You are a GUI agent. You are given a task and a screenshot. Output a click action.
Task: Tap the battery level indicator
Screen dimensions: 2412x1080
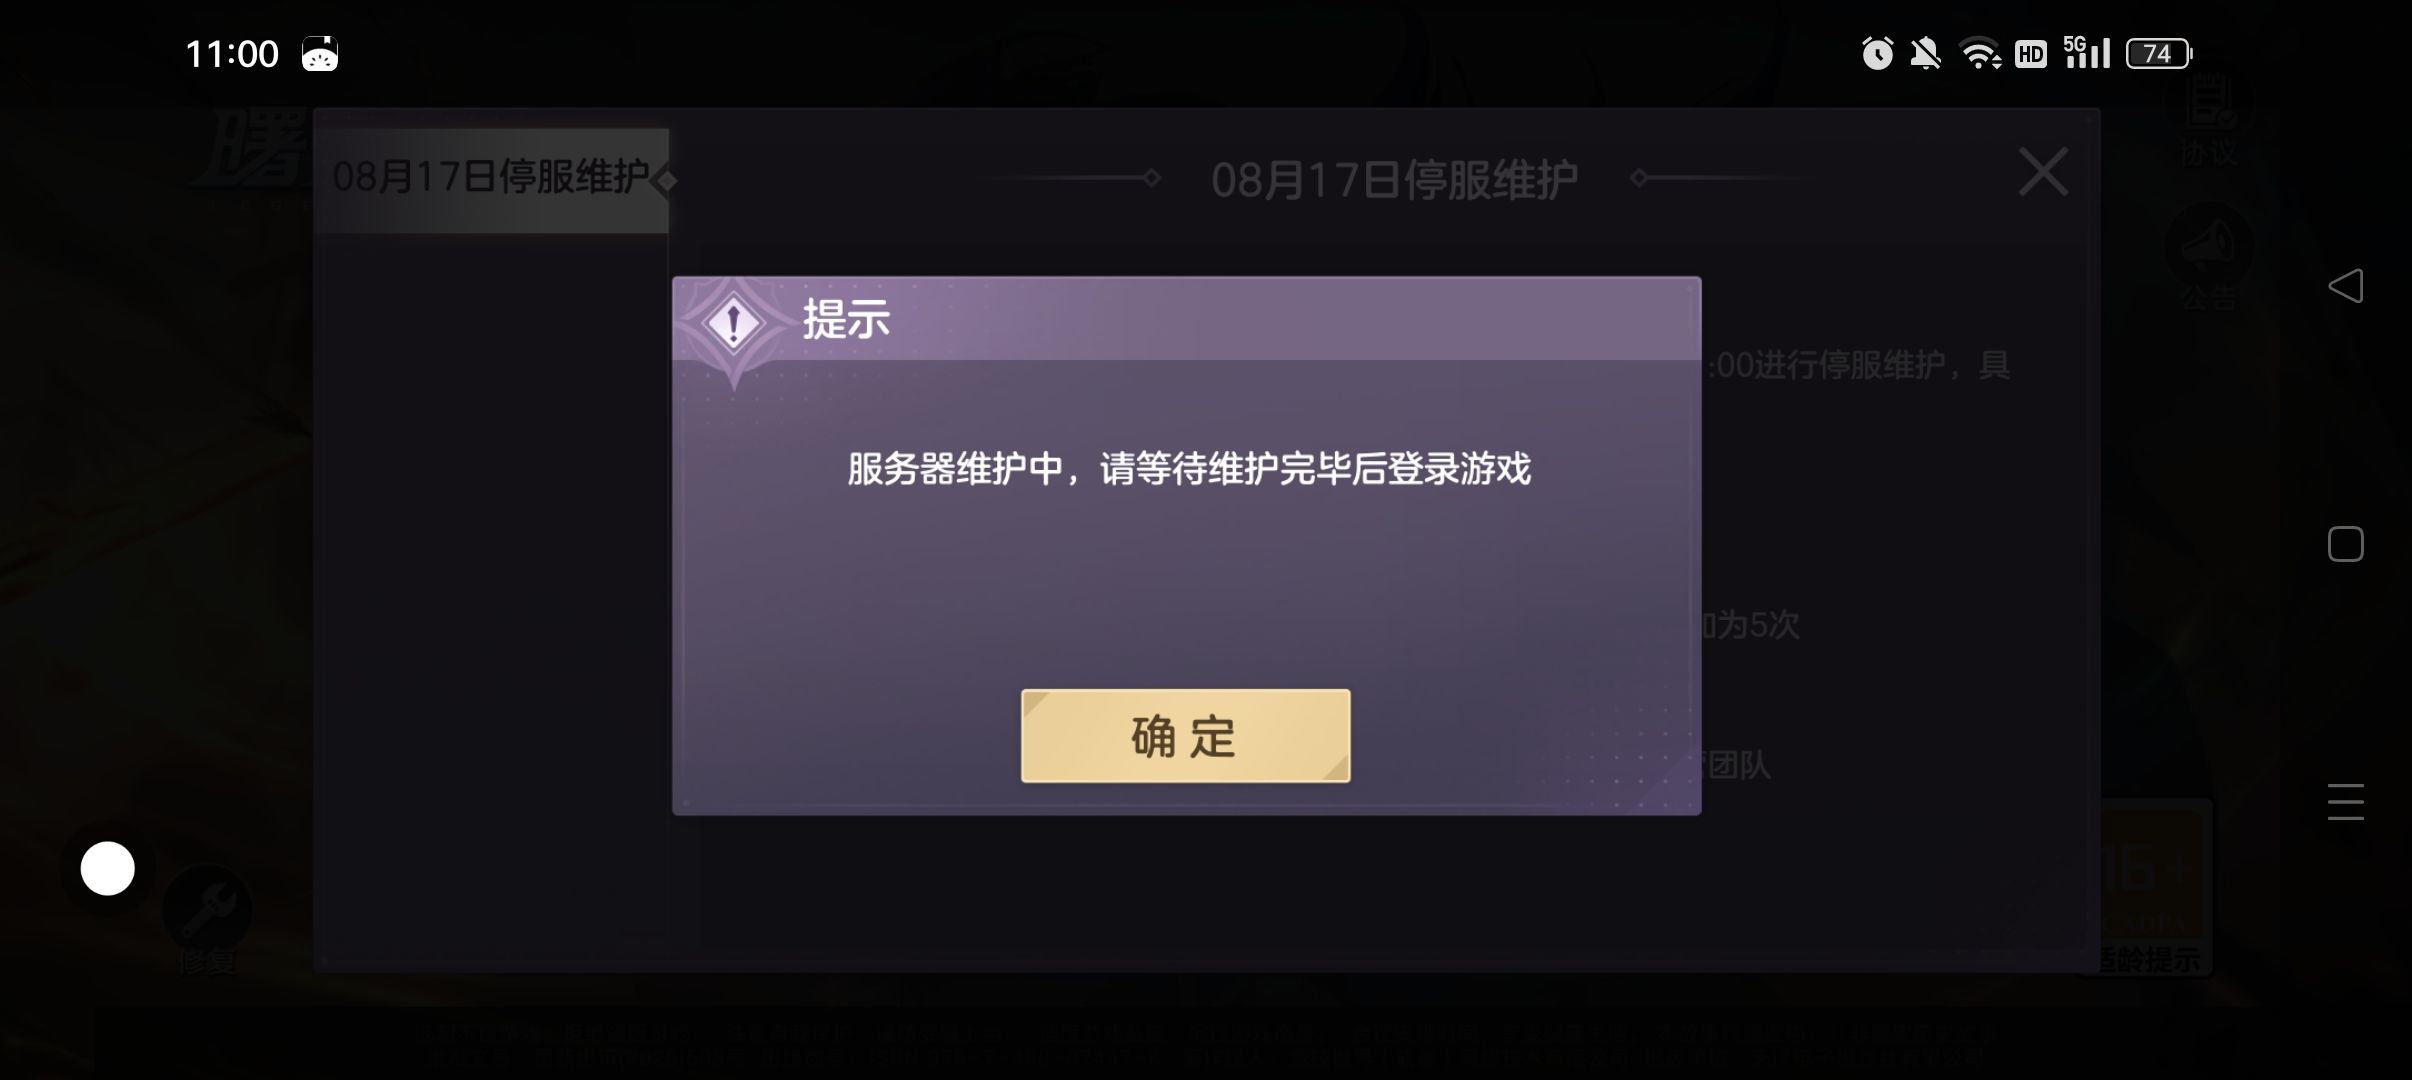(2159, 53)
